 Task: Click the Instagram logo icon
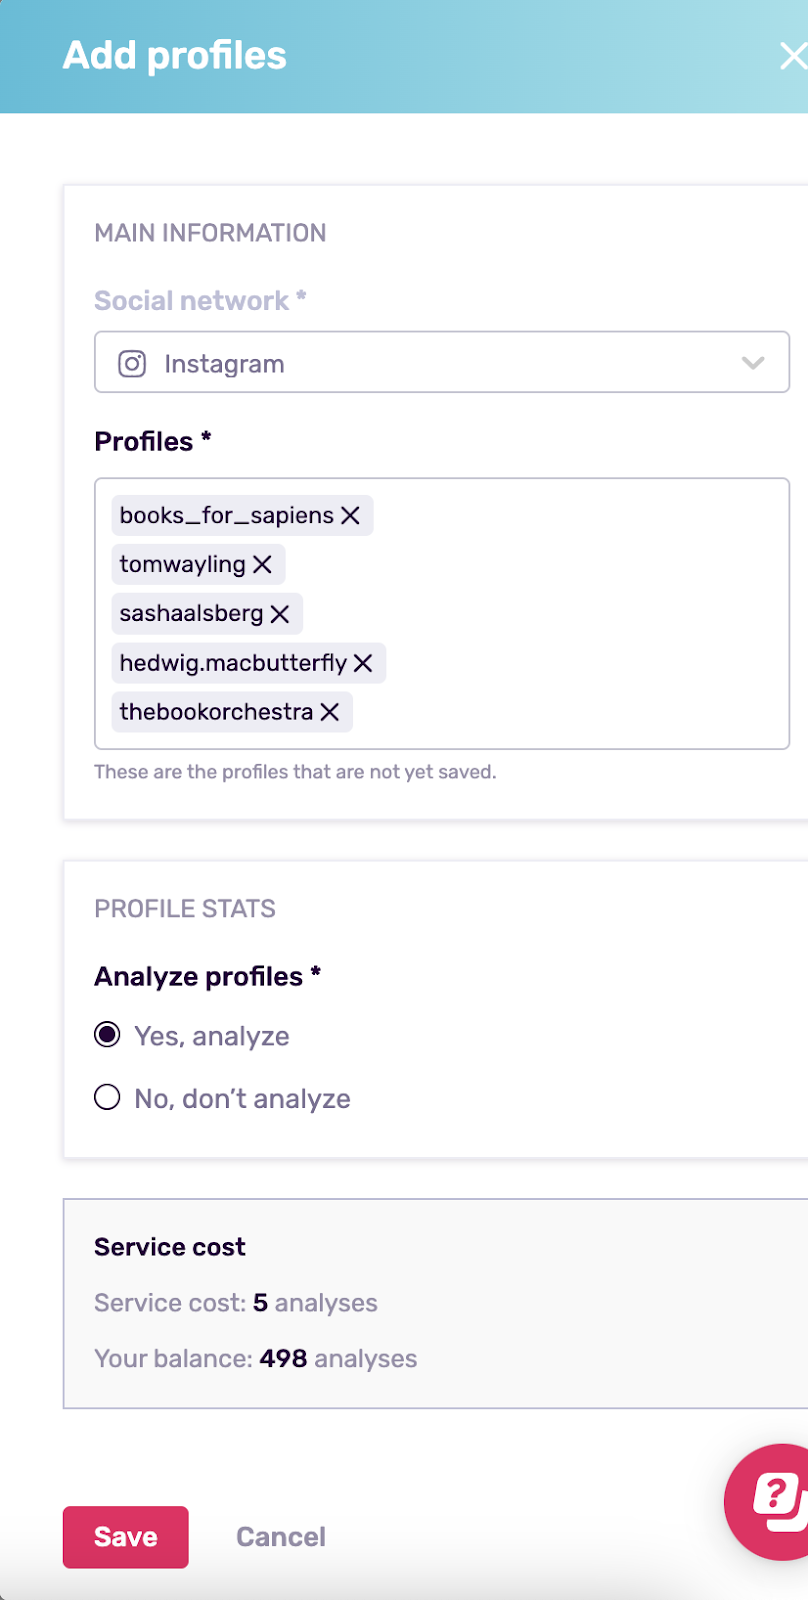132,363
